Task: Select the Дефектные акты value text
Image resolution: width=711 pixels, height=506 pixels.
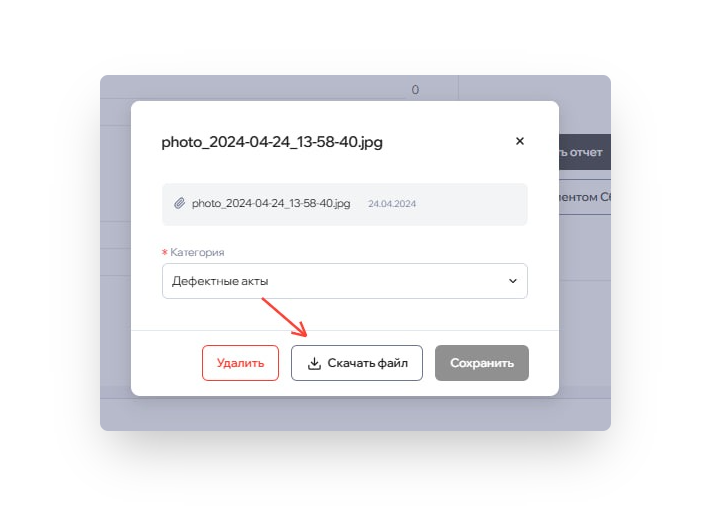Action: [x=220, y=281]
